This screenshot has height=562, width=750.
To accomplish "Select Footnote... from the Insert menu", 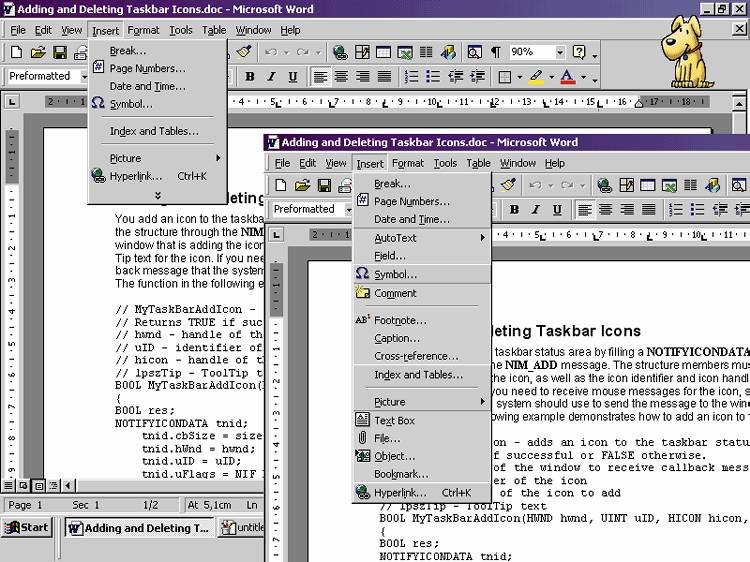I will click(400, 320).
